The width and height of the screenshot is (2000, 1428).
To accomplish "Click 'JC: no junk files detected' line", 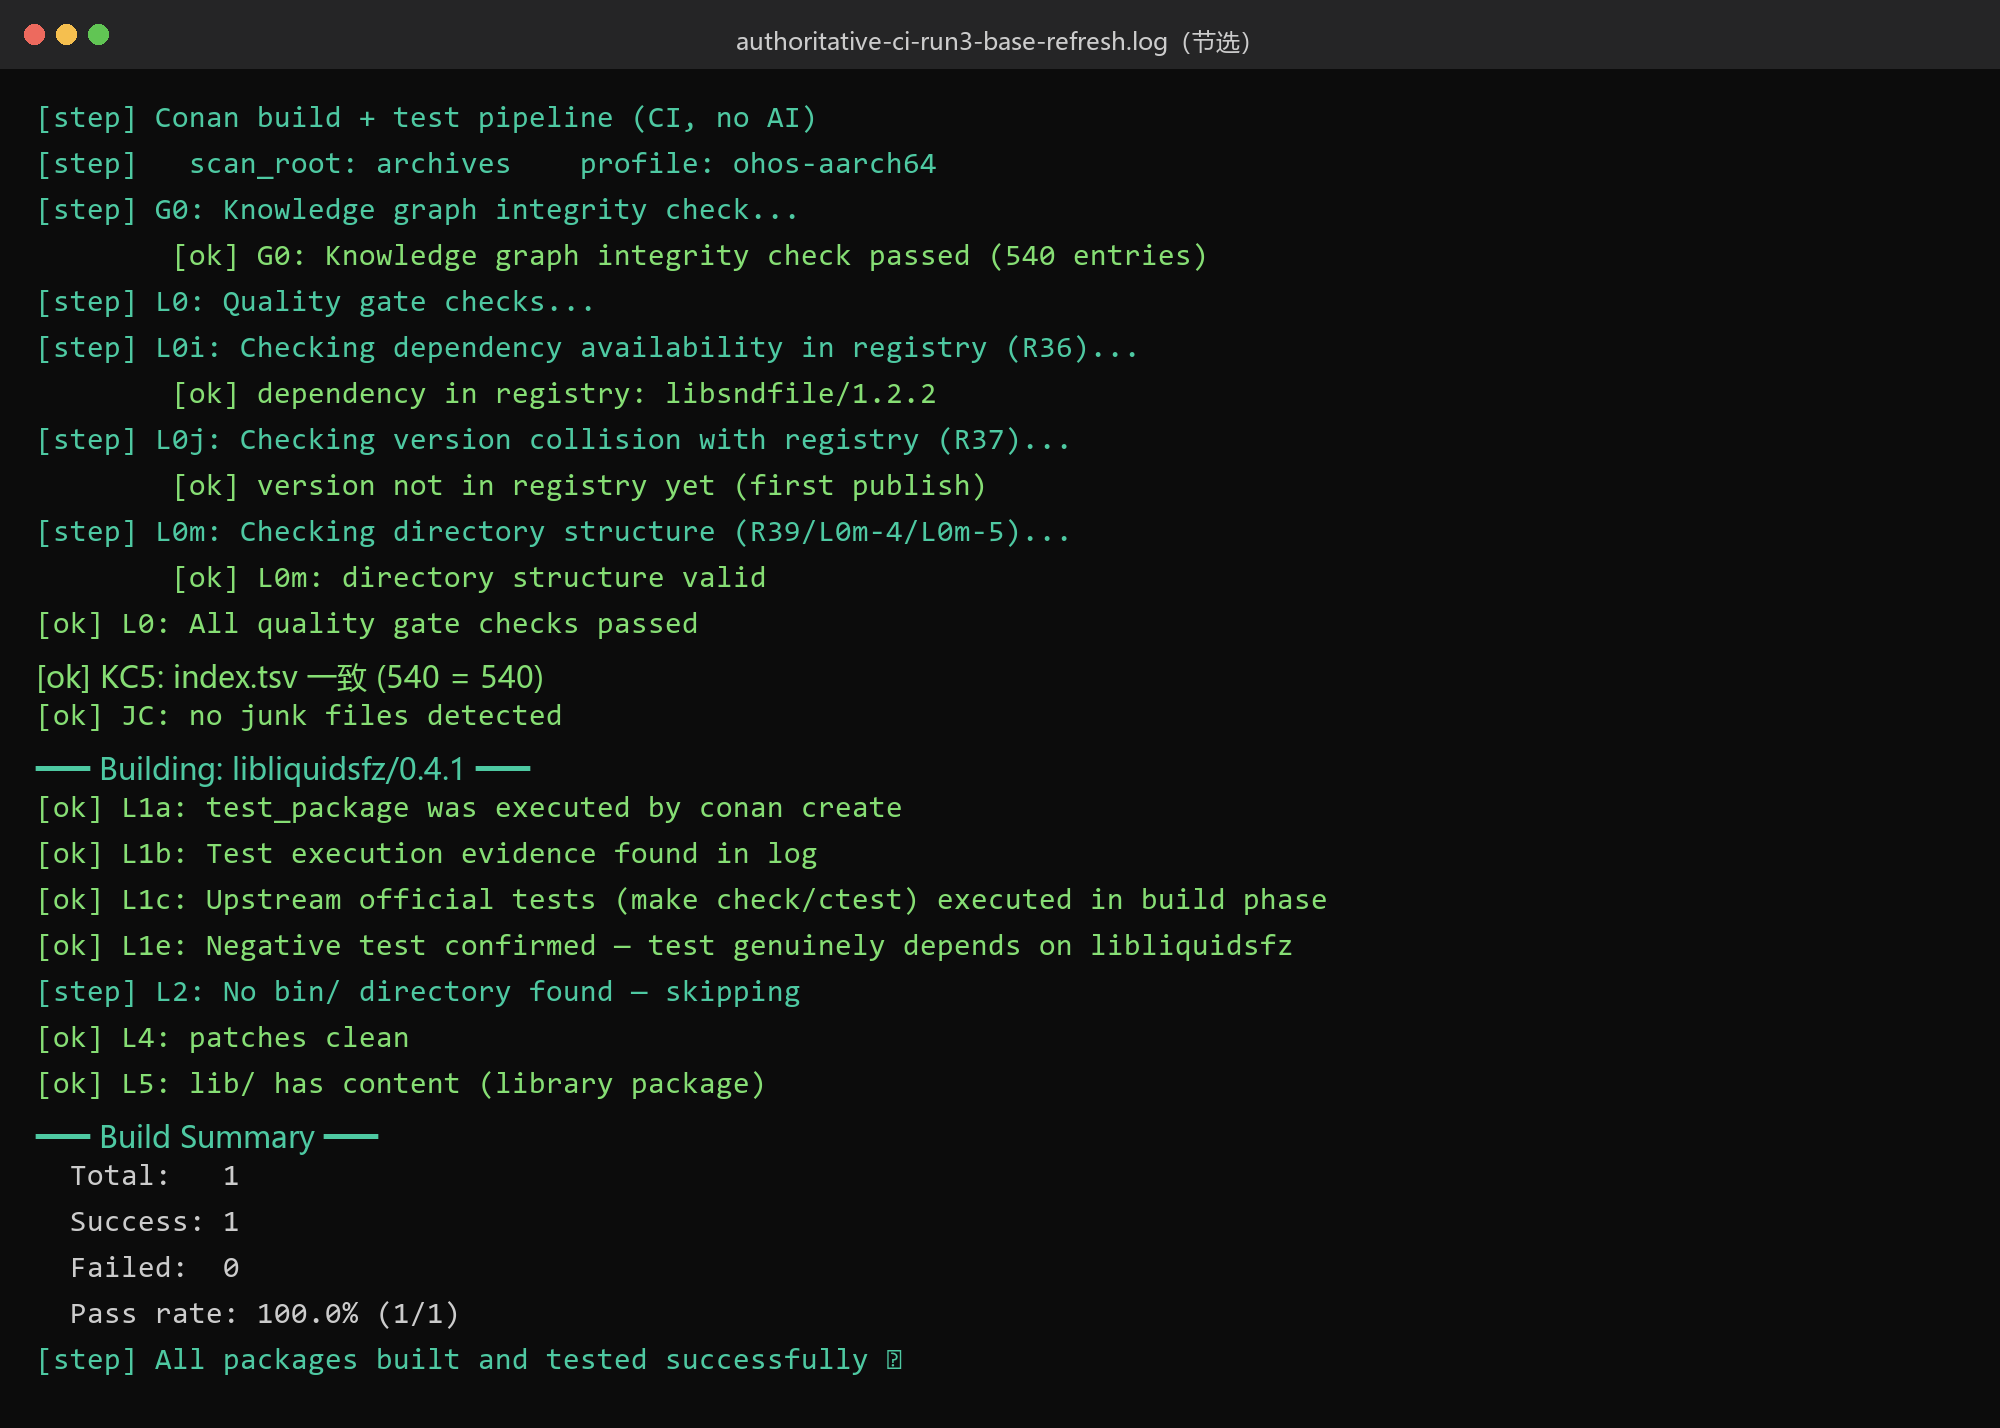I will click(x=299, y=716).
